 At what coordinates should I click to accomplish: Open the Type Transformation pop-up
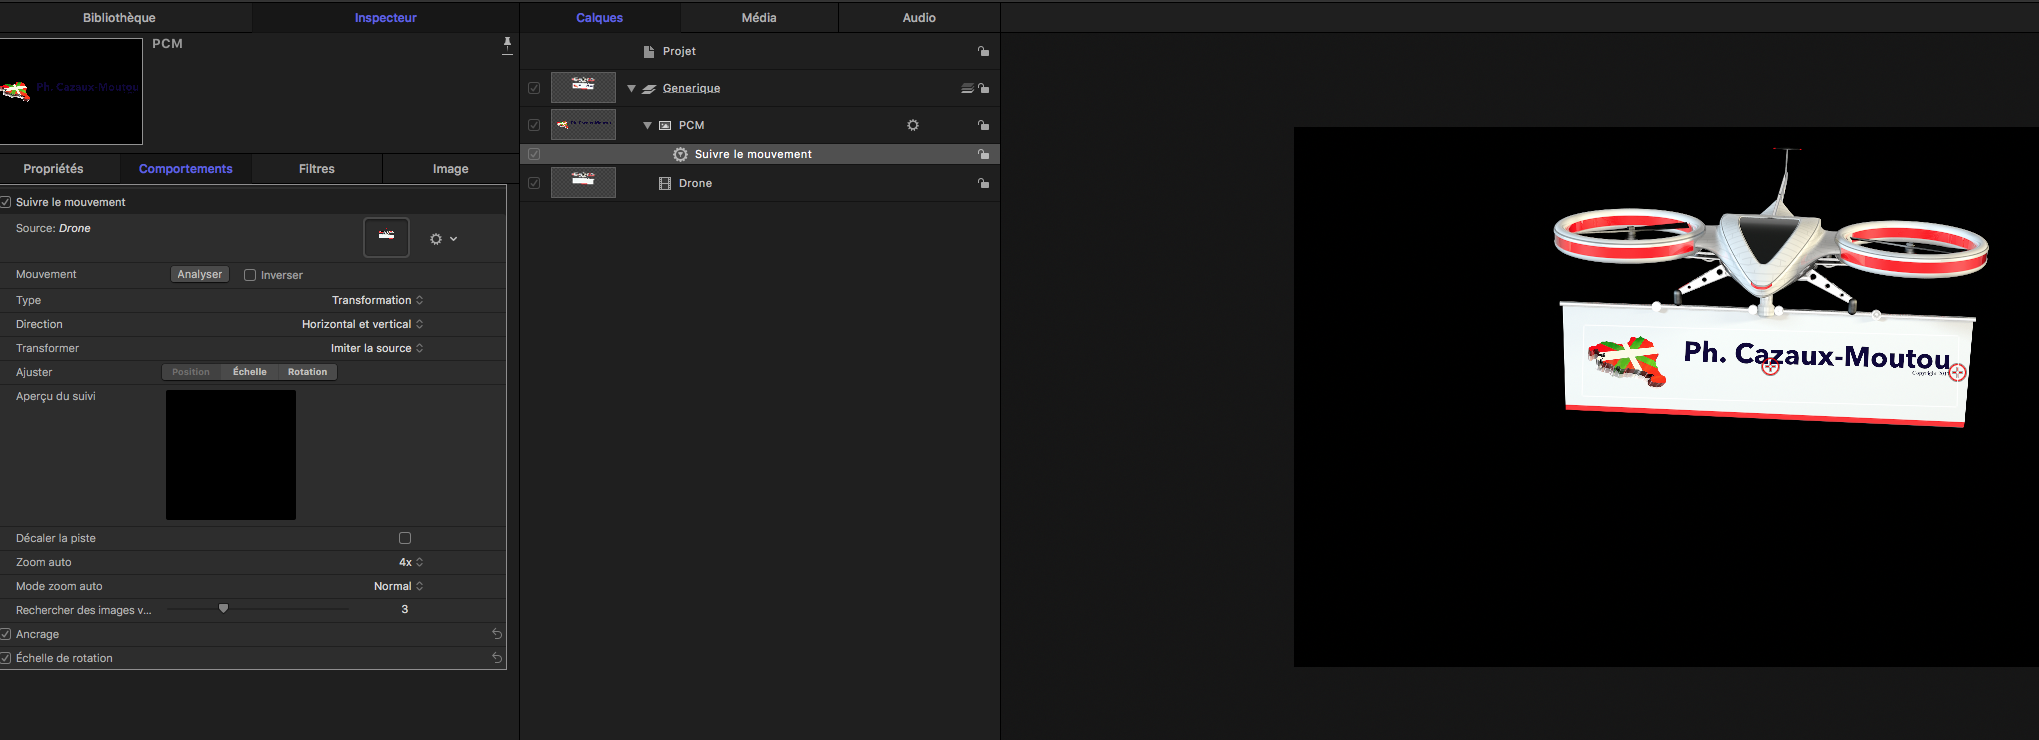coord(377,300)
